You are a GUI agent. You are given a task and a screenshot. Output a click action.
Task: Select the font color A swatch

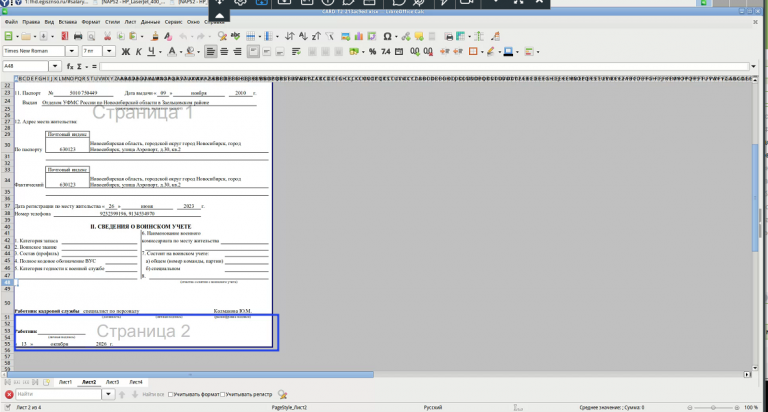(x=172, y=51)
